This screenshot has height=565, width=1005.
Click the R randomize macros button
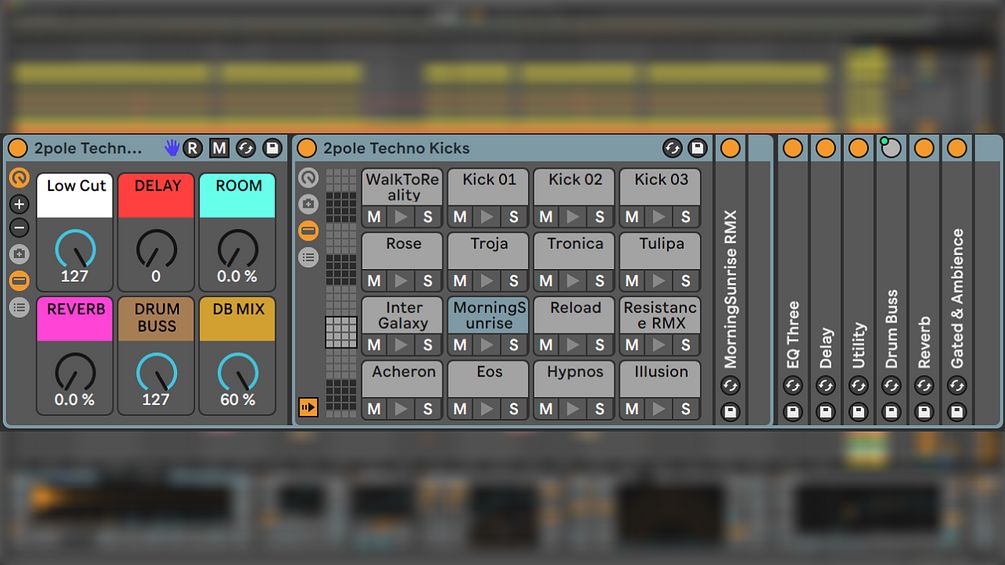click(192, 148)
